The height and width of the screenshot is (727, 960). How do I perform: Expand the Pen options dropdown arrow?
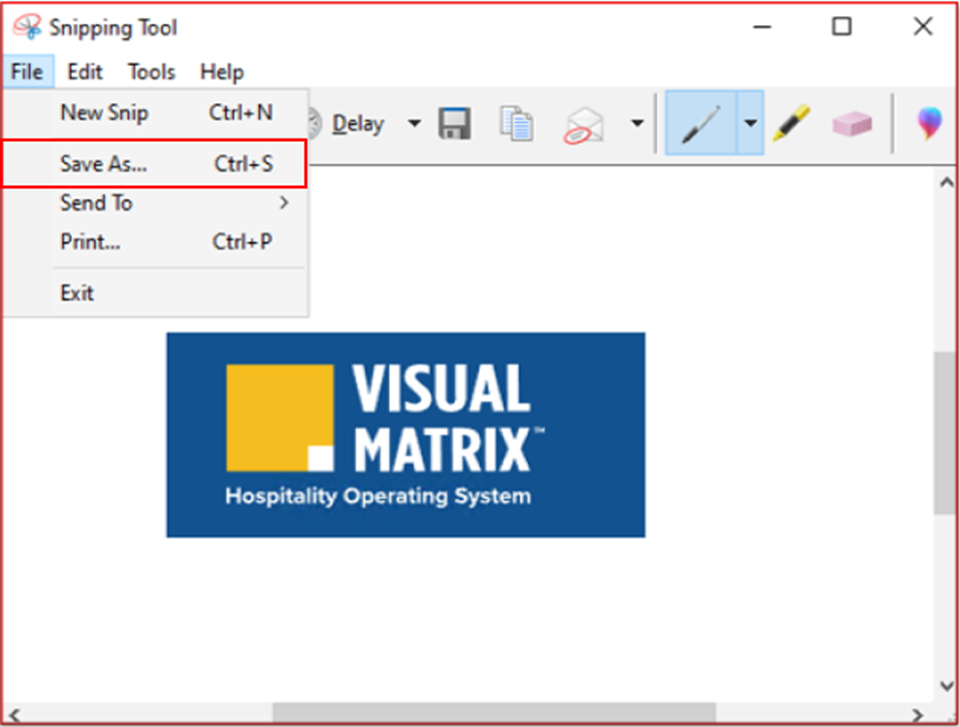click(x=750, y=124)
